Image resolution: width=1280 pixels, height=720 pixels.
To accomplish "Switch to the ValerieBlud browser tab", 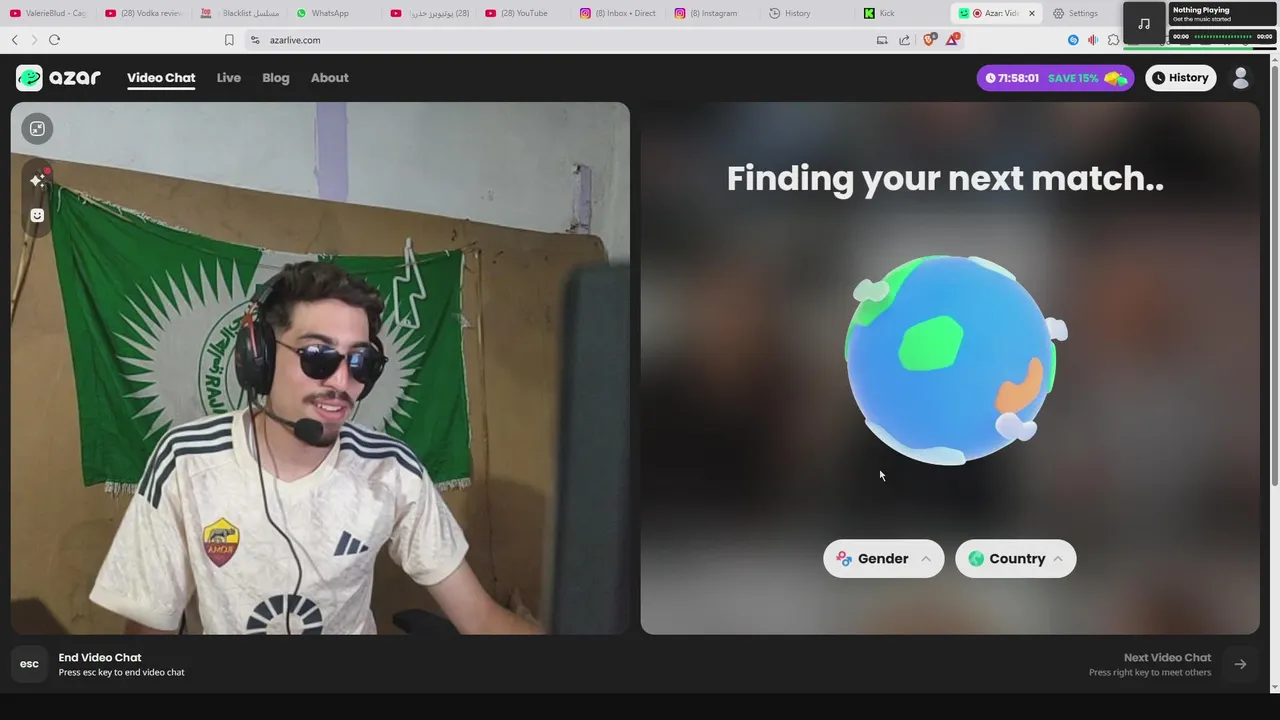I will click(48, 13).
